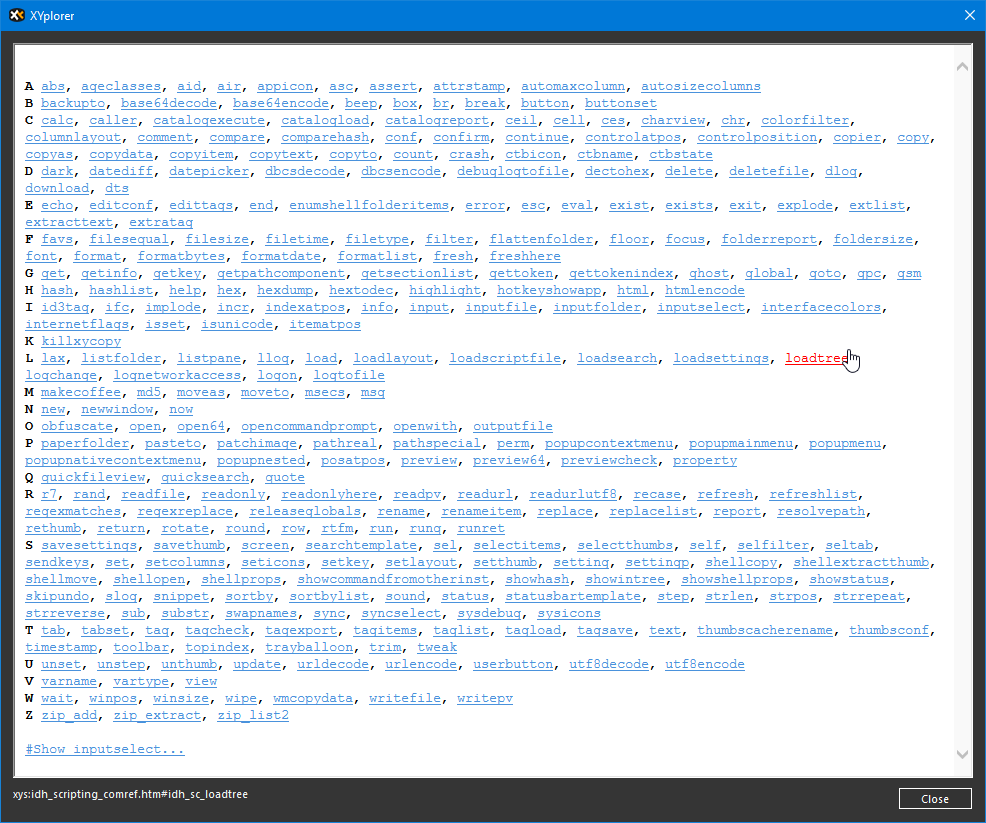Viewport: 986px width, 823px height.
Task: Open the makecoffee command reference
Action: (81, 391)
